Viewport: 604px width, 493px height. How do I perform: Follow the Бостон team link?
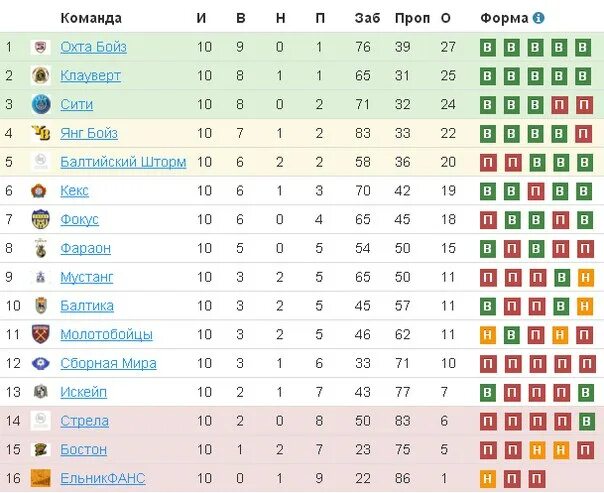(x=84, y=449)
